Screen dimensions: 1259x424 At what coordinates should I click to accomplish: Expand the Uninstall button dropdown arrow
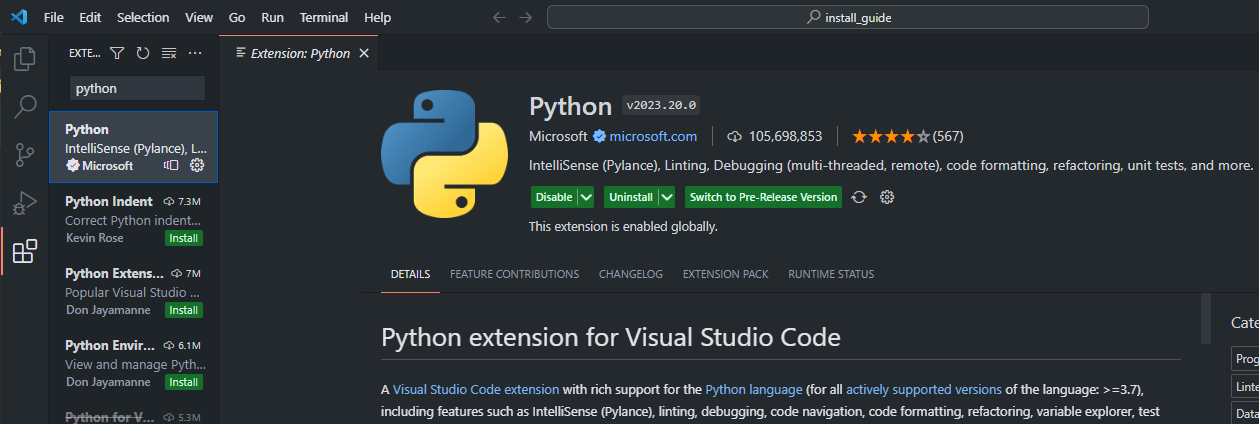(666, 197)
